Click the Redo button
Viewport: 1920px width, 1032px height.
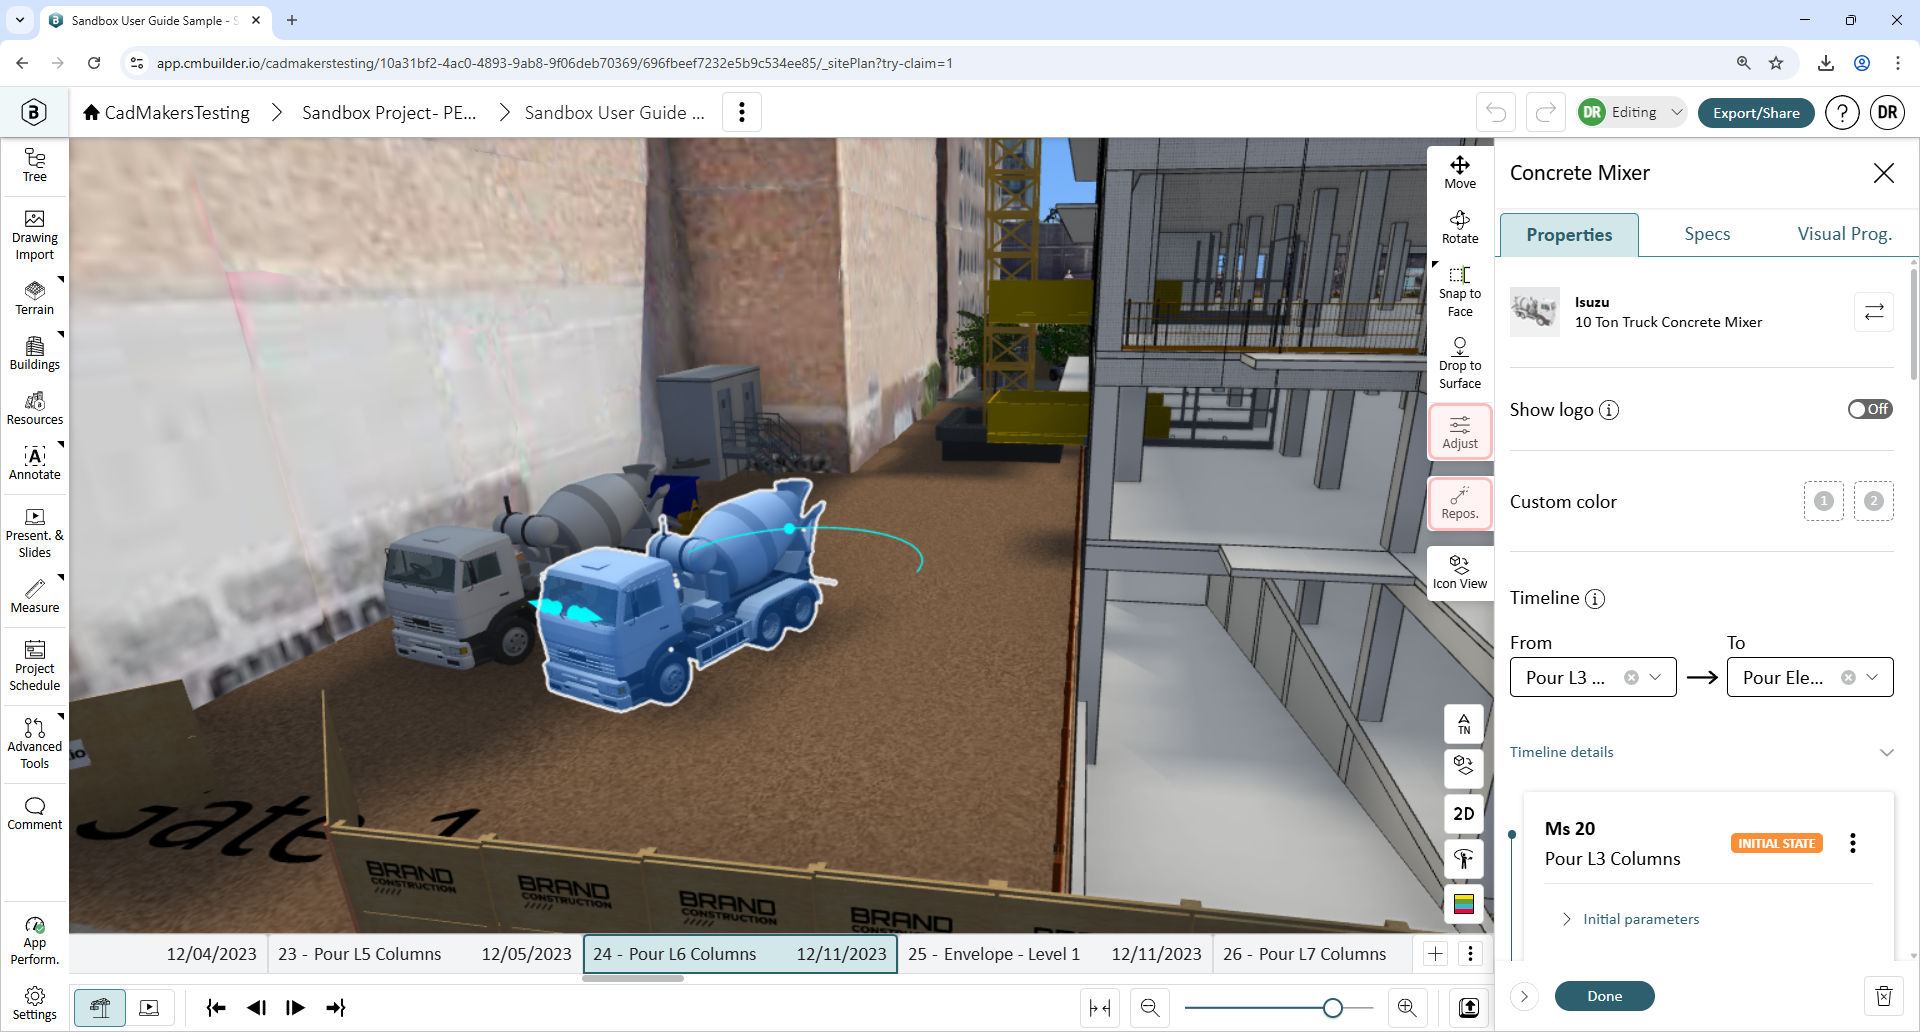(x=1545, y=113)
